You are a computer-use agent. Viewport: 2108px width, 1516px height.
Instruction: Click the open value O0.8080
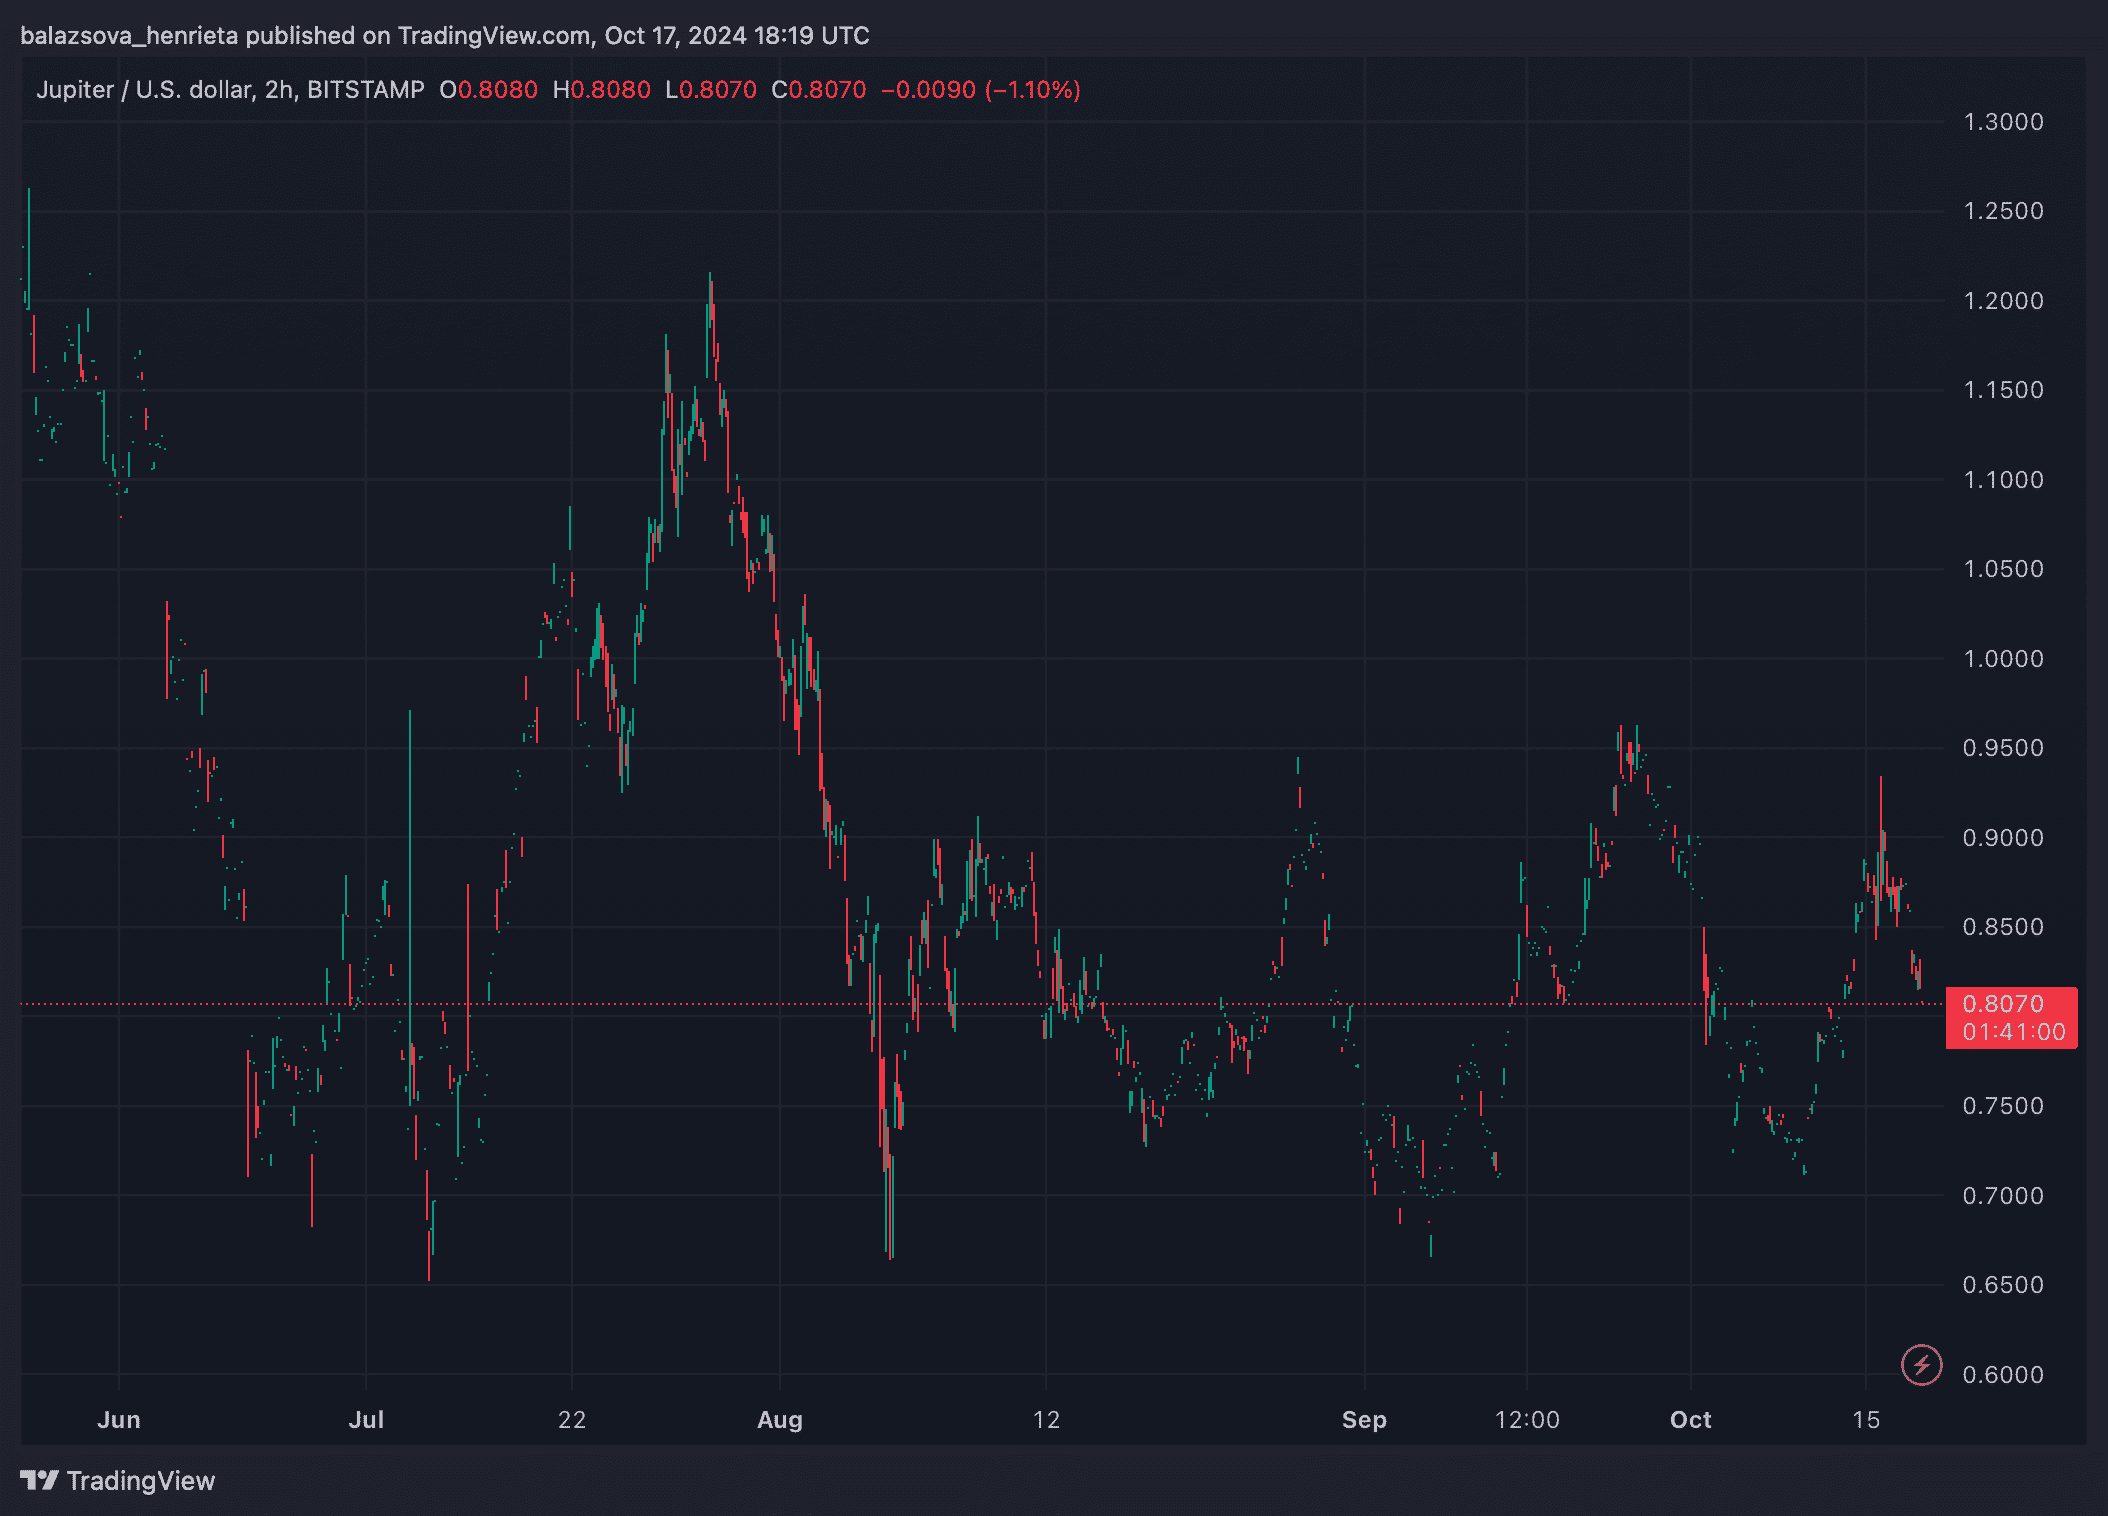tap(488, 90)
